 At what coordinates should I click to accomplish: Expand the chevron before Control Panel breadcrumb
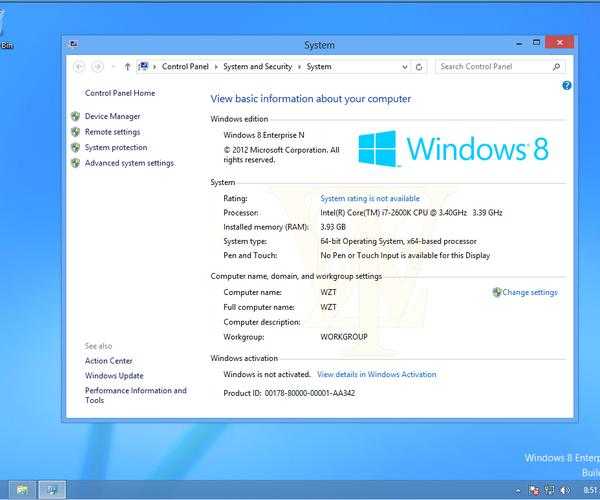[155, 67]
